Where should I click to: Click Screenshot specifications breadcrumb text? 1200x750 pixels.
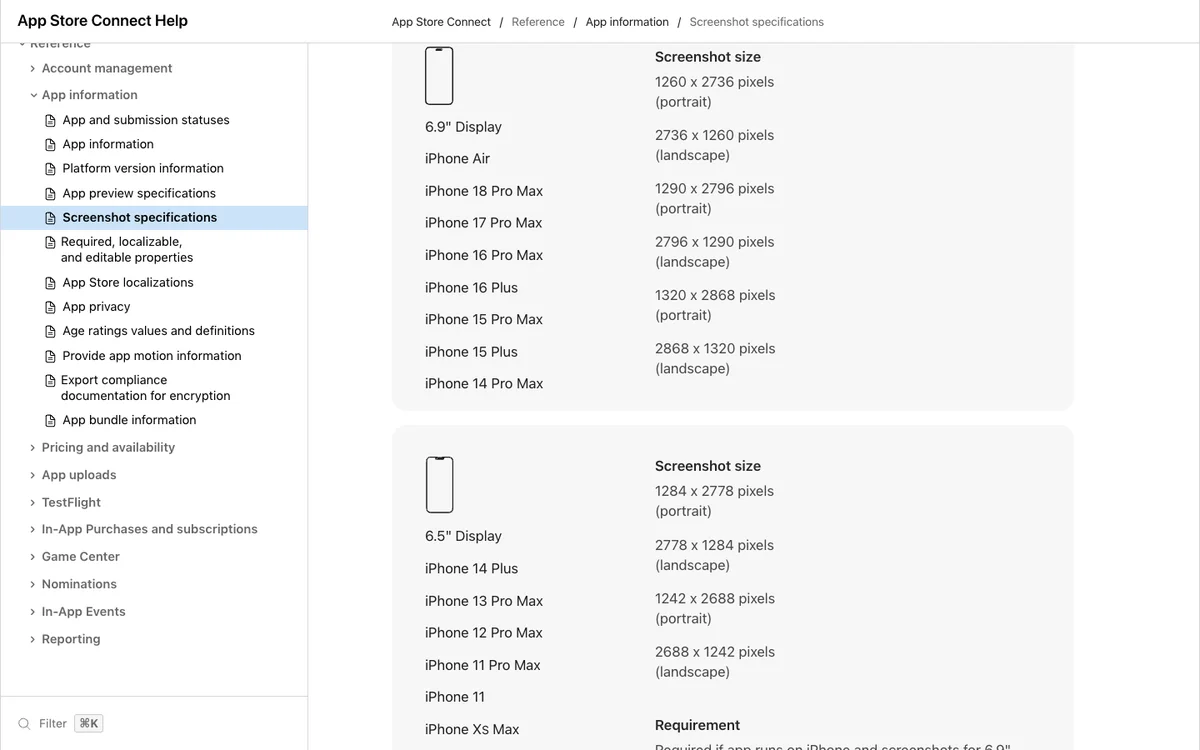tap(757, 22)
